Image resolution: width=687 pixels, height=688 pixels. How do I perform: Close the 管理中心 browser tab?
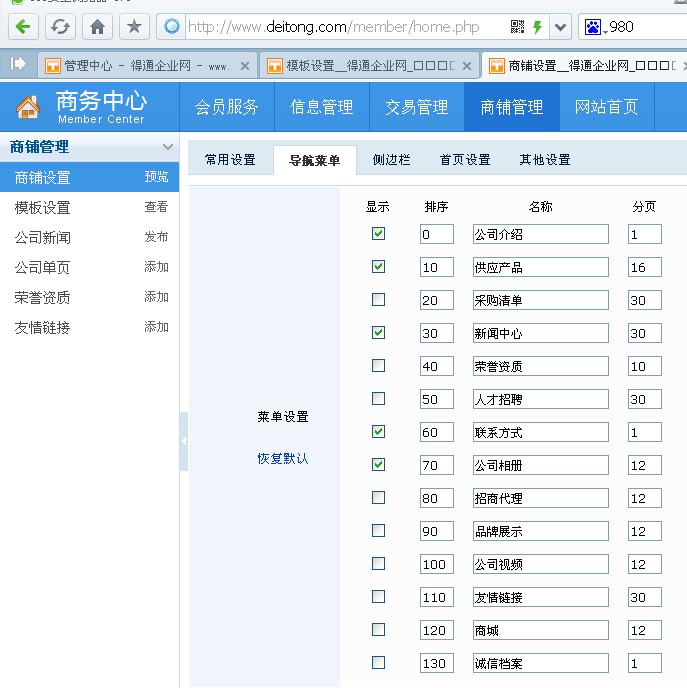tap(245, 66)
